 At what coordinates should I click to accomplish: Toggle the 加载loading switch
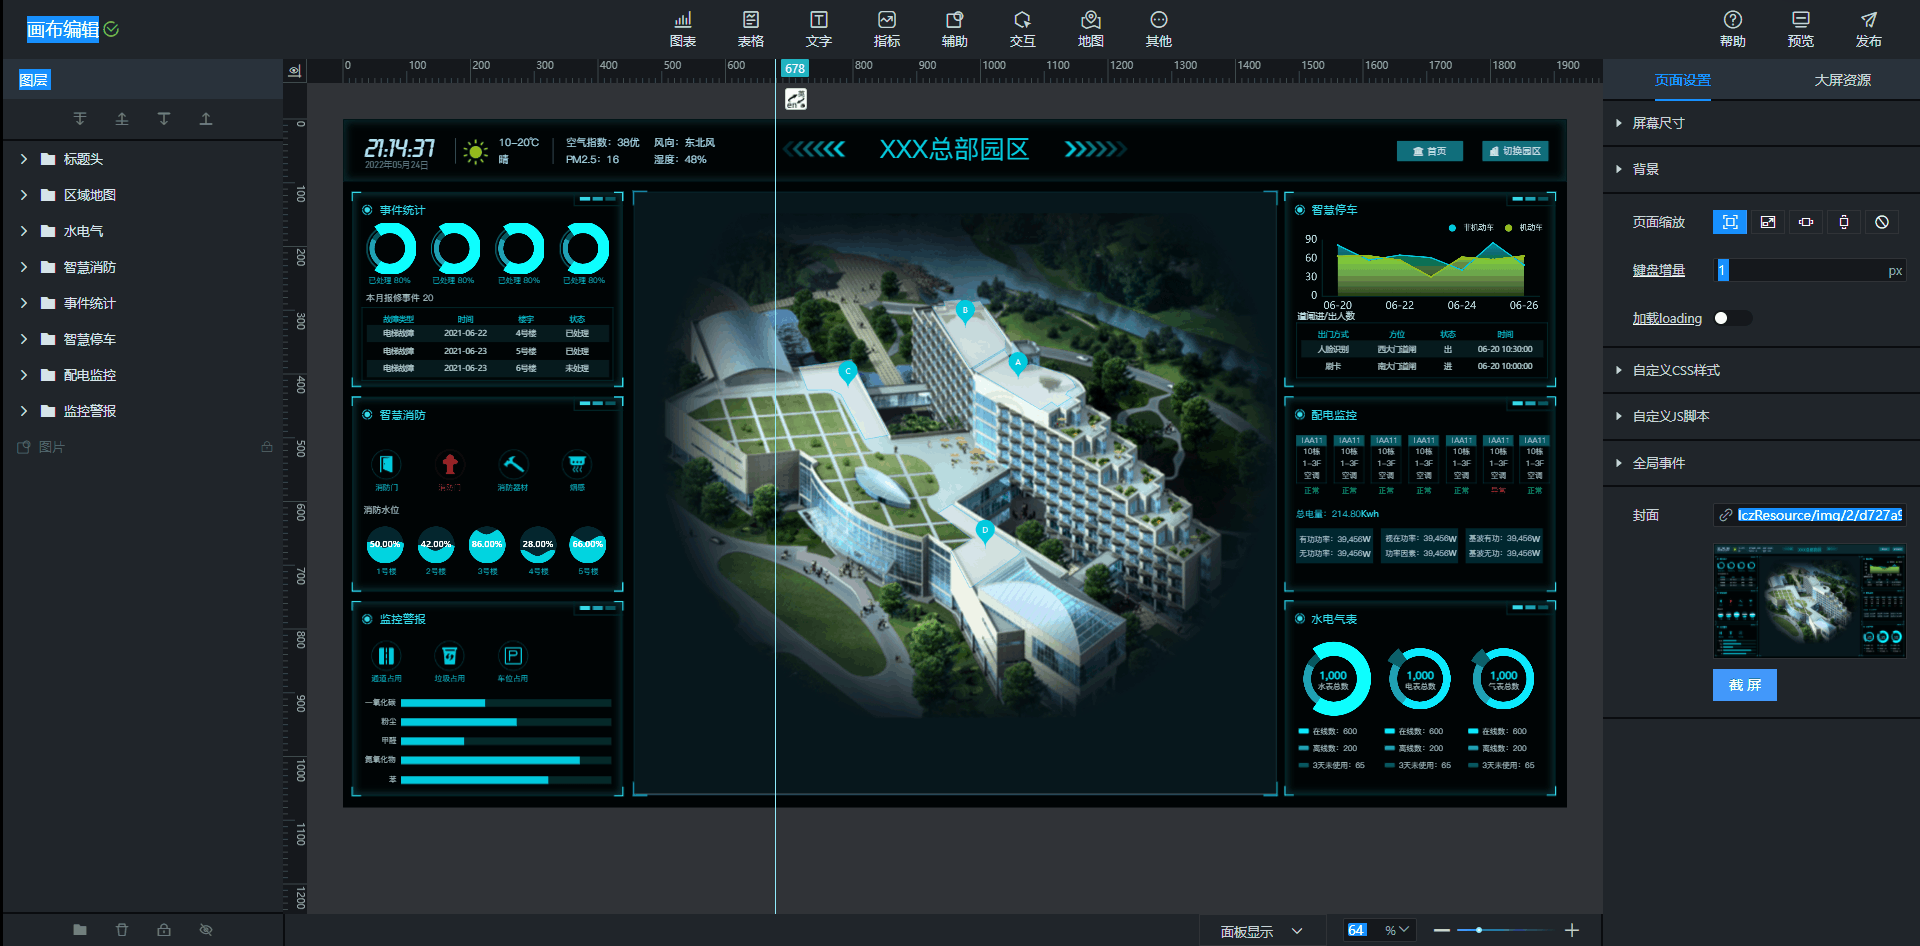point(1731,318)
